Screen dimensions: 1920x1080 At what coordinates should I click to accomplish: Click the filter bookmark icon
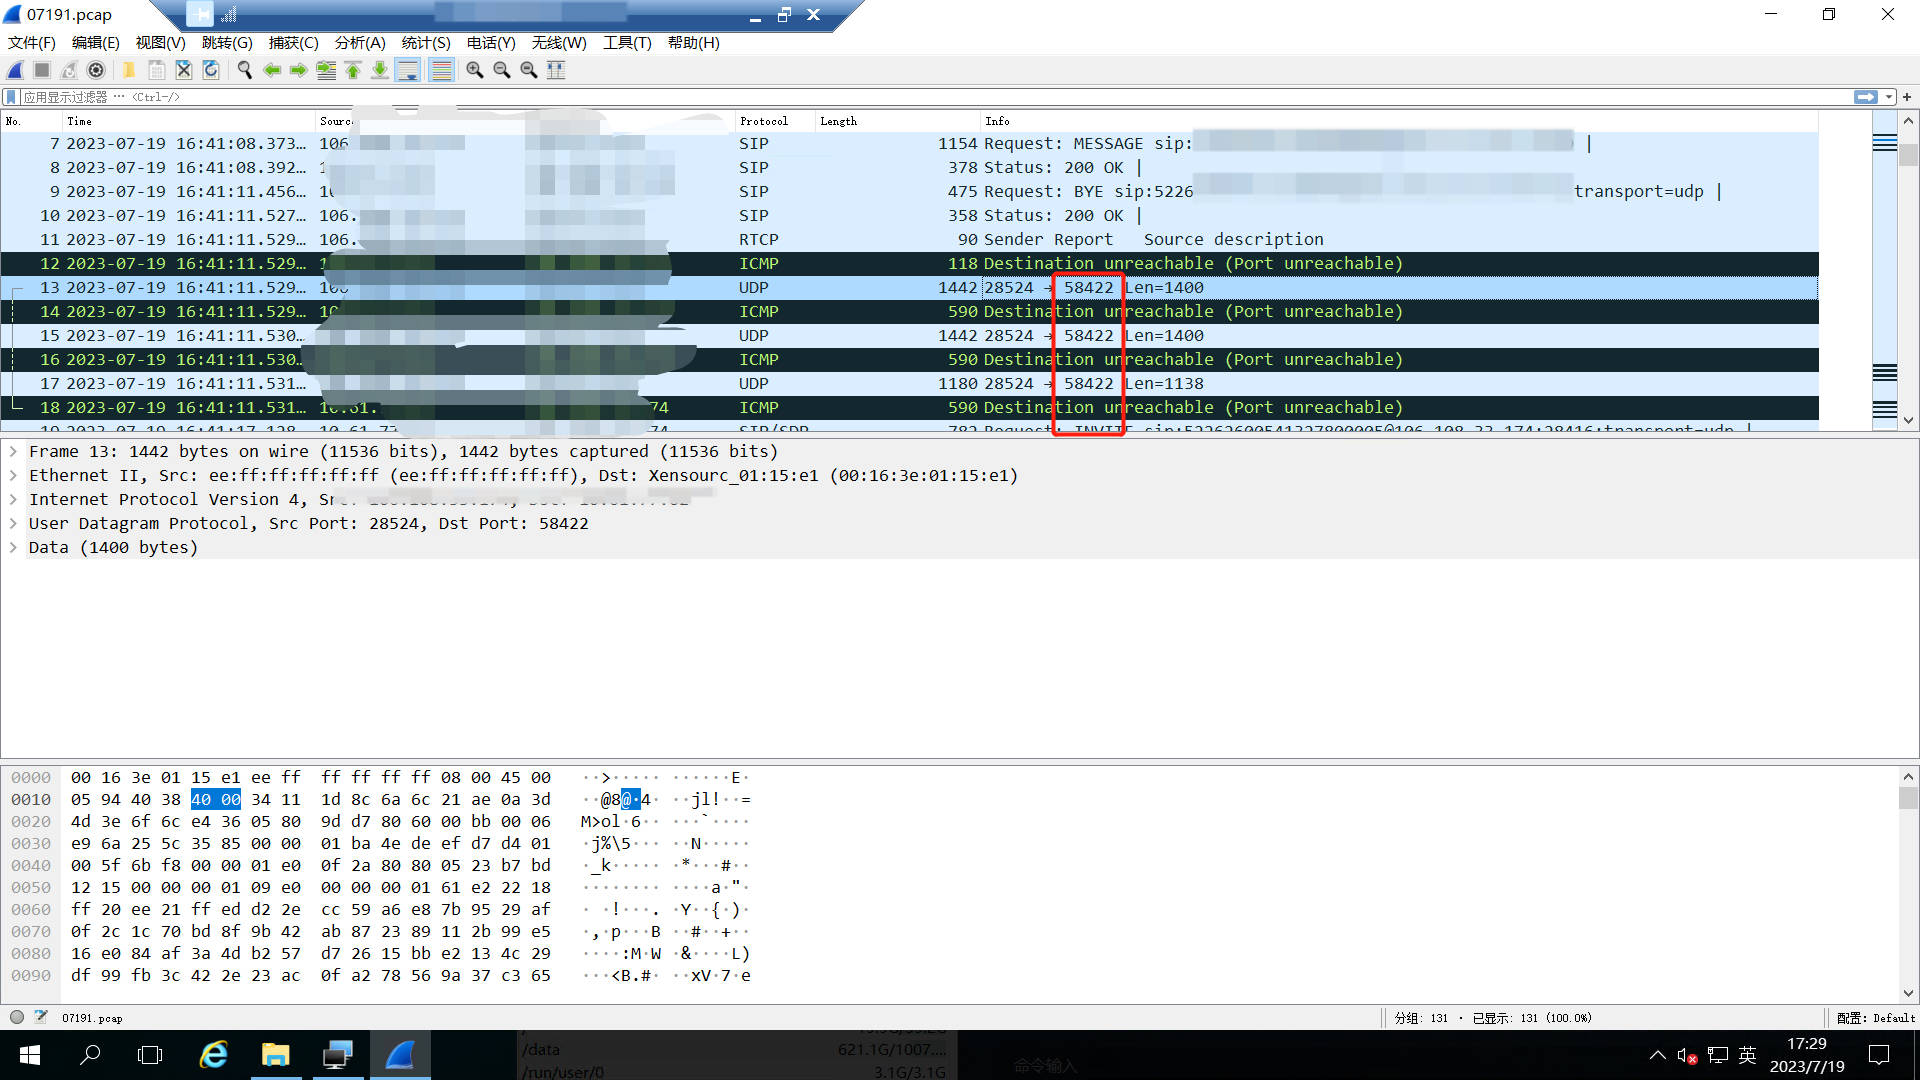point(11,97)
